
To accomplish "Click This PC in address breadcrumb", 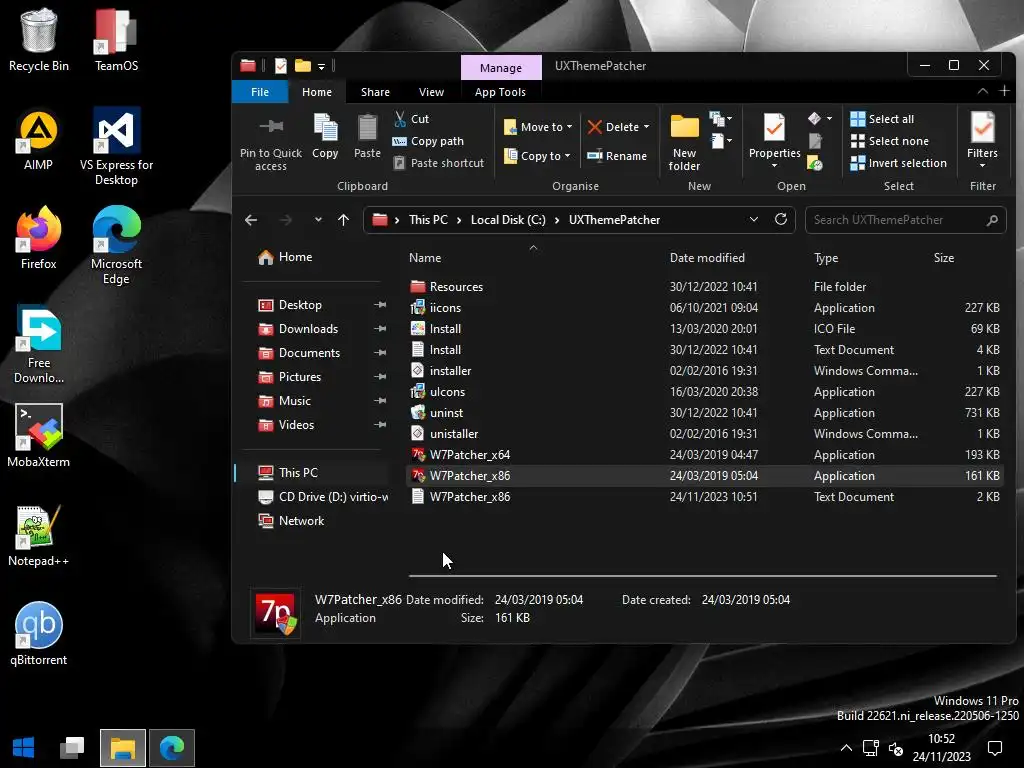I will point(428,220).
